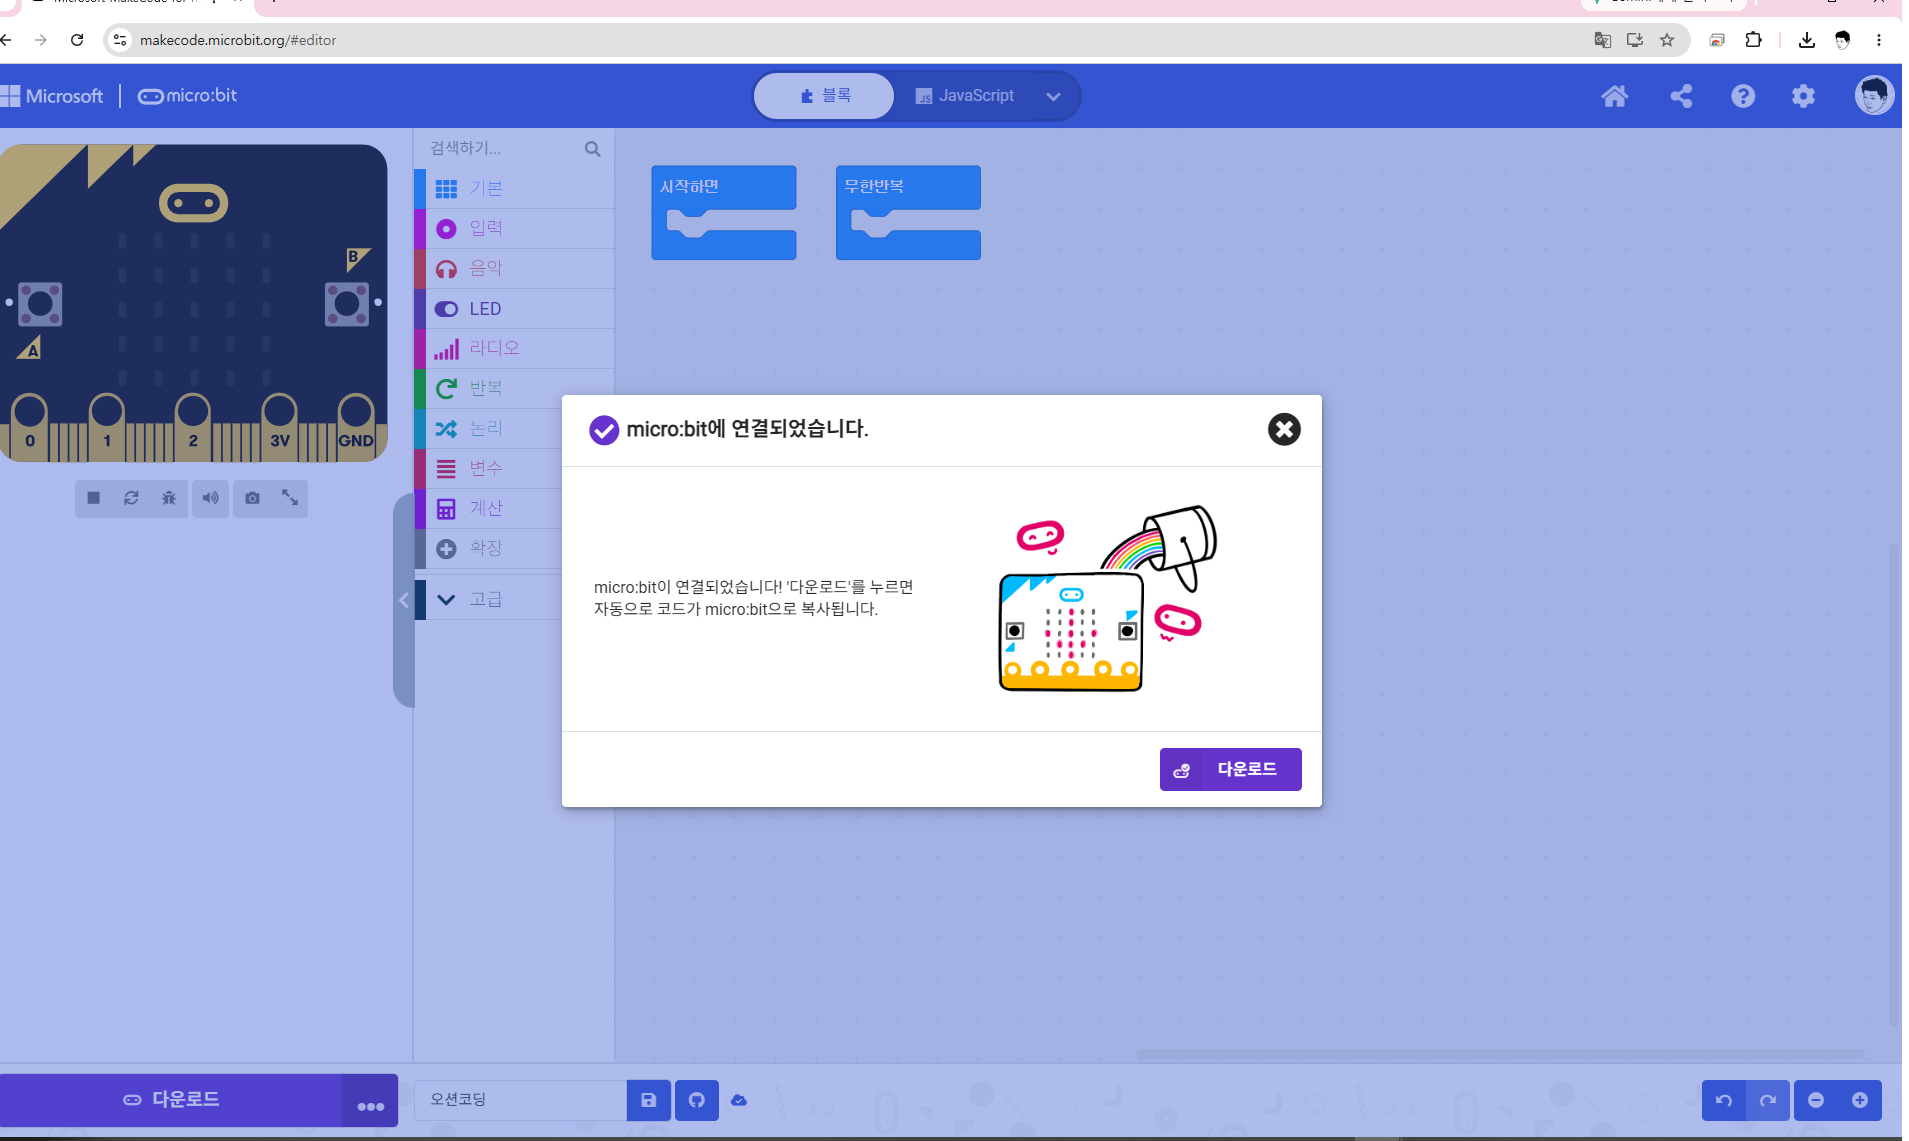Screen dimensions: 1909x1141
Task: Select the 시작하면 block
Action: [x=723, y=188]
